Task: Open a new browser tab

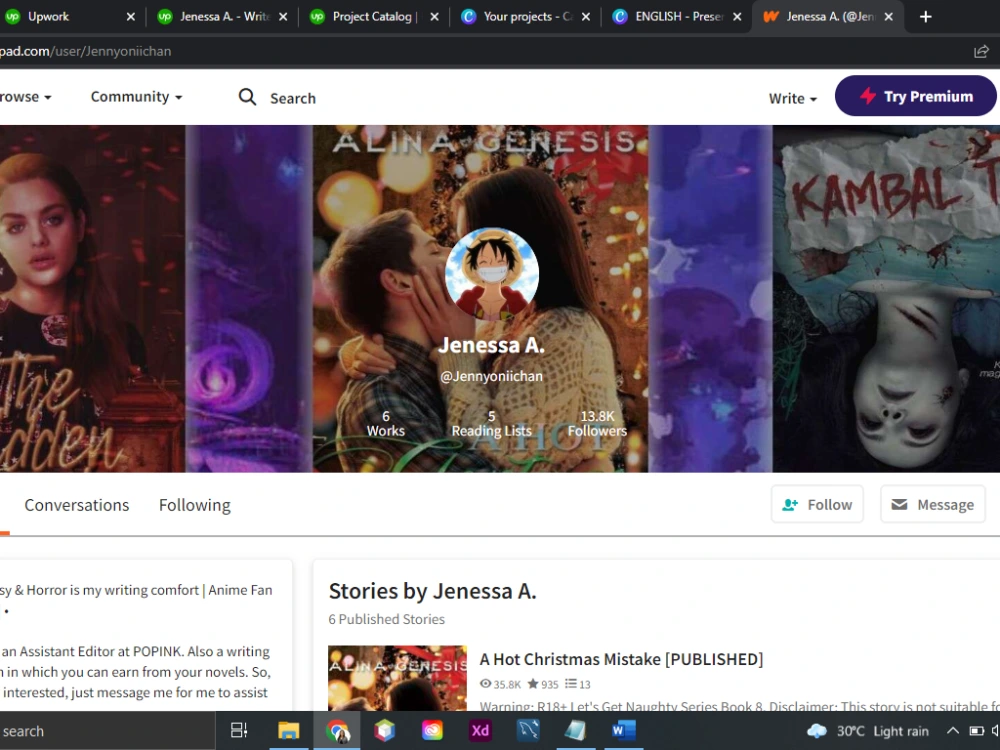Action: [925, 17]
